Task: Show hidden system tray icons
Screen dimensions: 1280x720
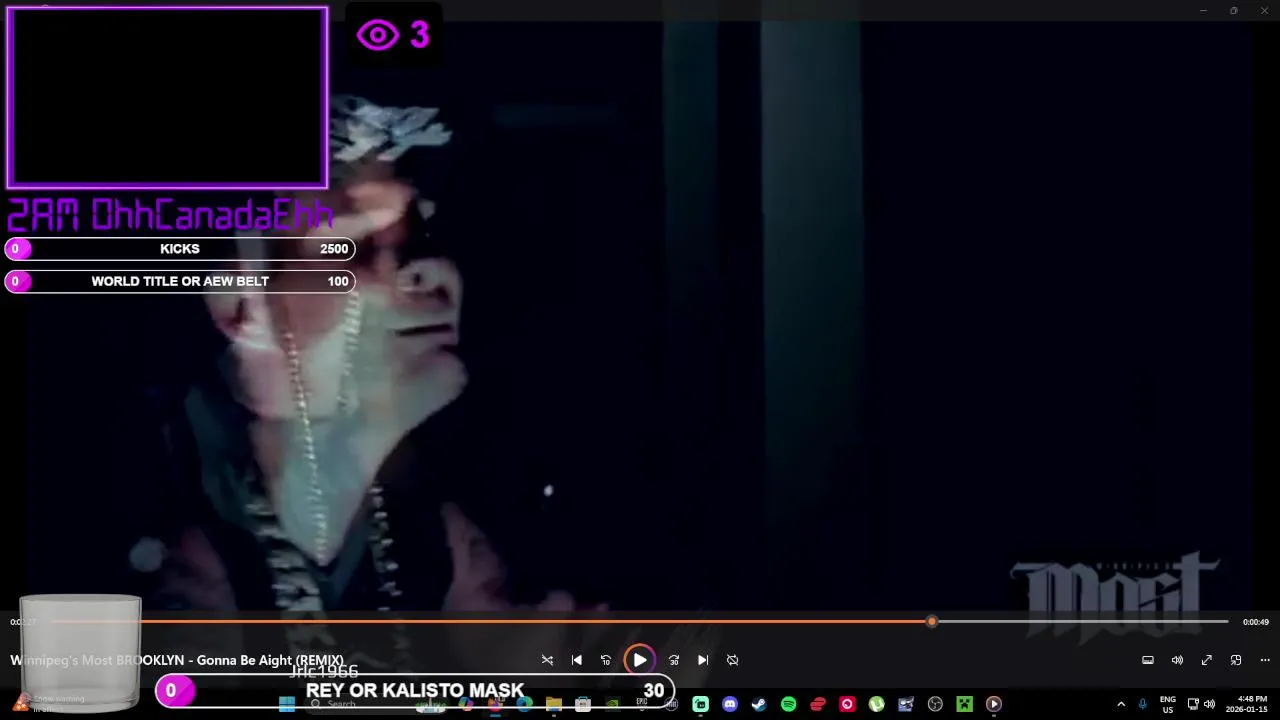Action: pos(1121,704)
